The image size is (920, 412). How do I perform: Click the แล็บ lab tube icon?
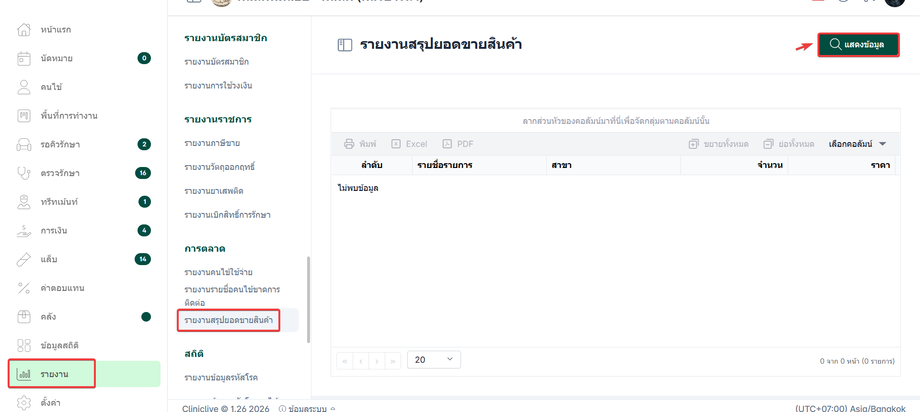point(23,259)
